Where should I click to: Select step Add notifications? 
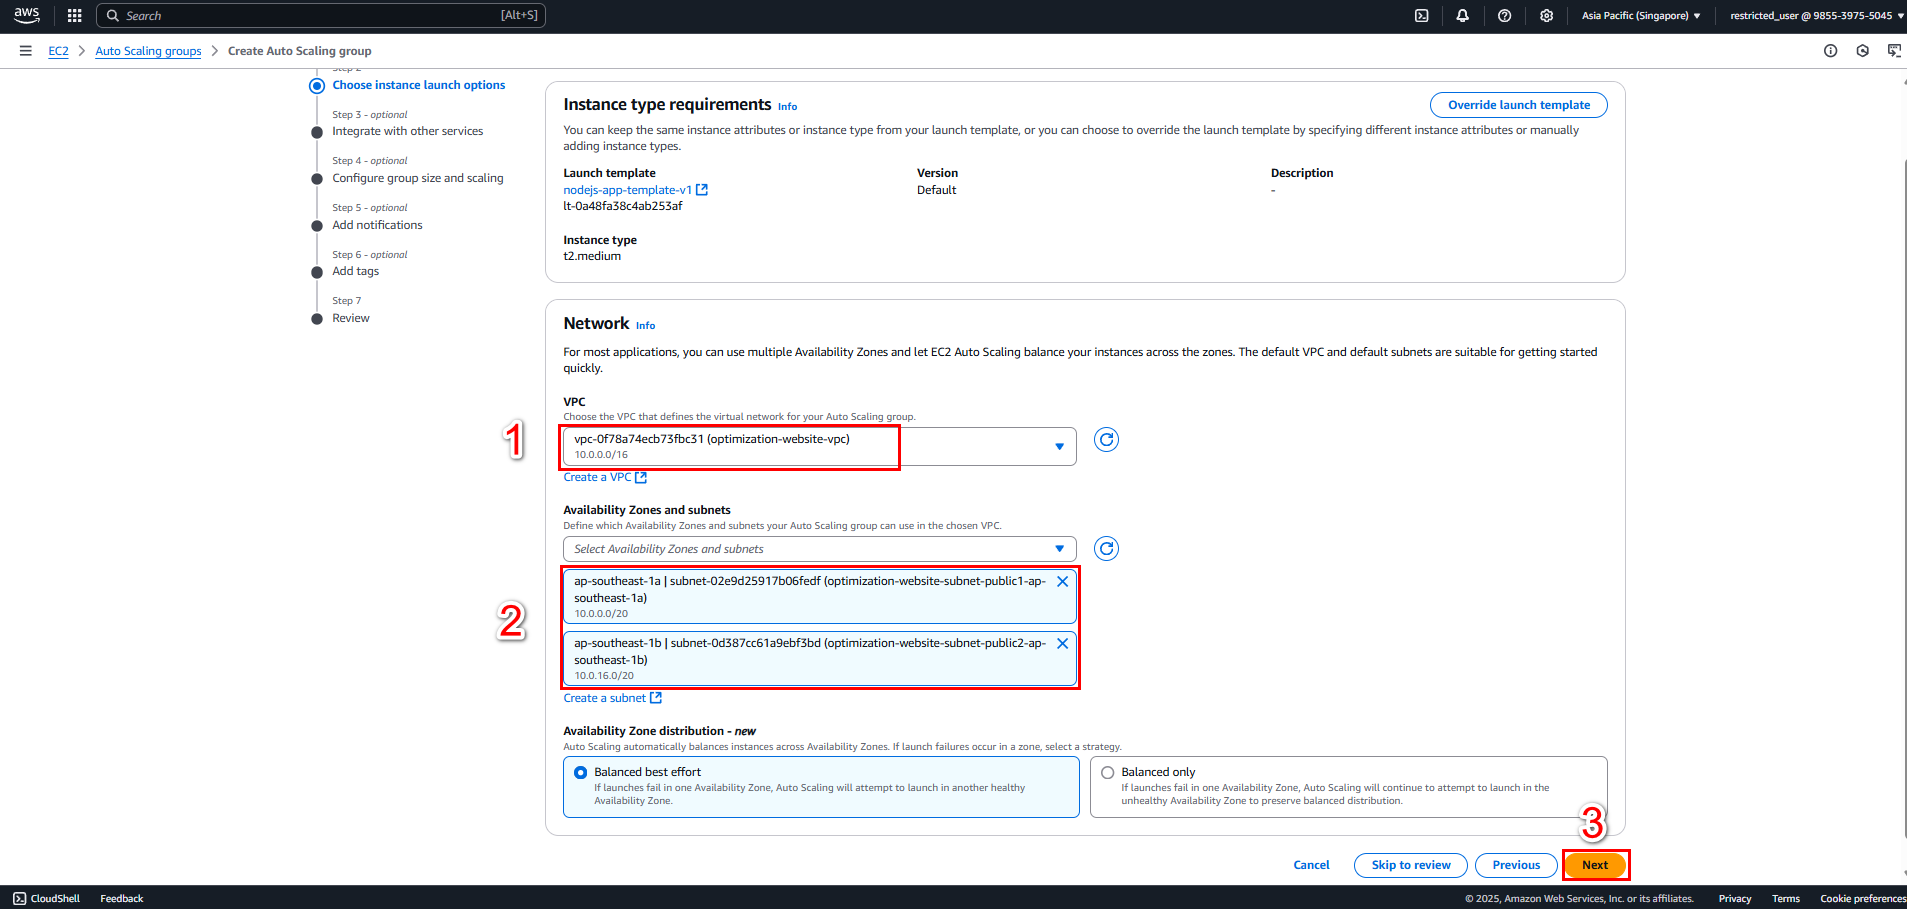tap(377, 225)
